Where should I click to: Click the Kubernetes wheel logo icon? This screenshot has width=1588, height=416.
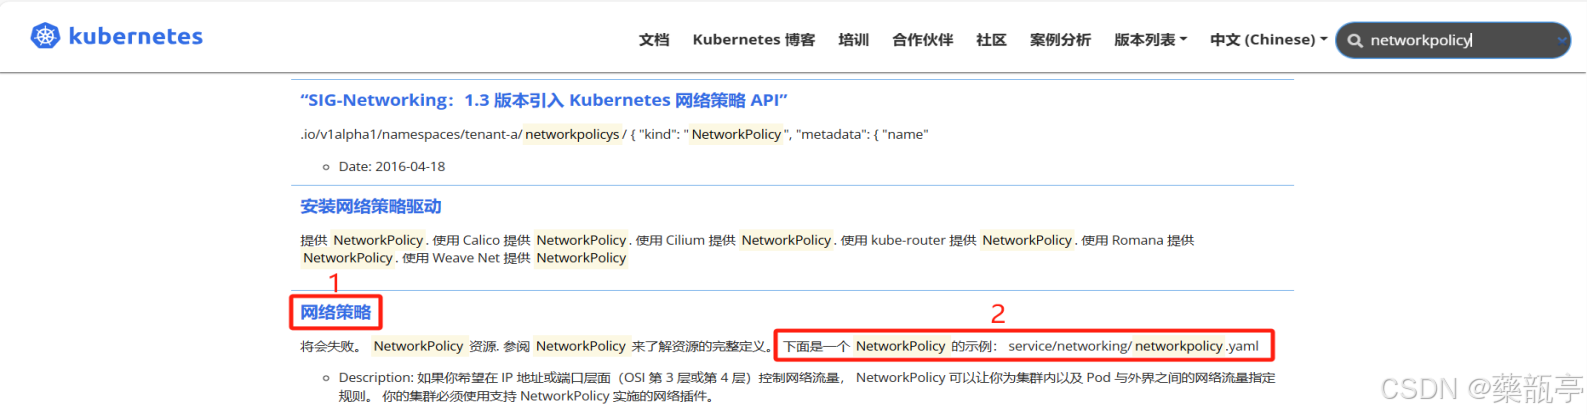pyautogui.click(x=45, y=36)
